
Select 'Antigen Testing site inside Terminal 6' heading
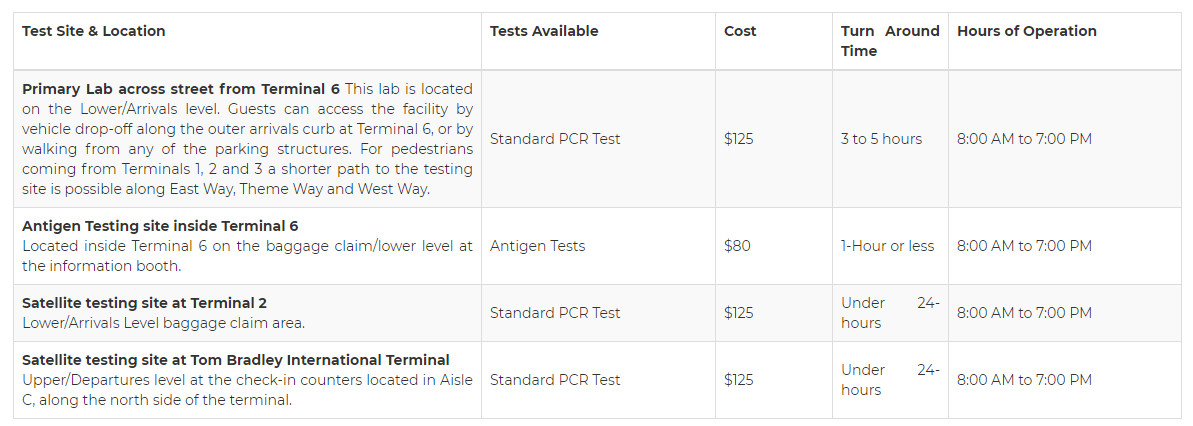click(160, 226)
